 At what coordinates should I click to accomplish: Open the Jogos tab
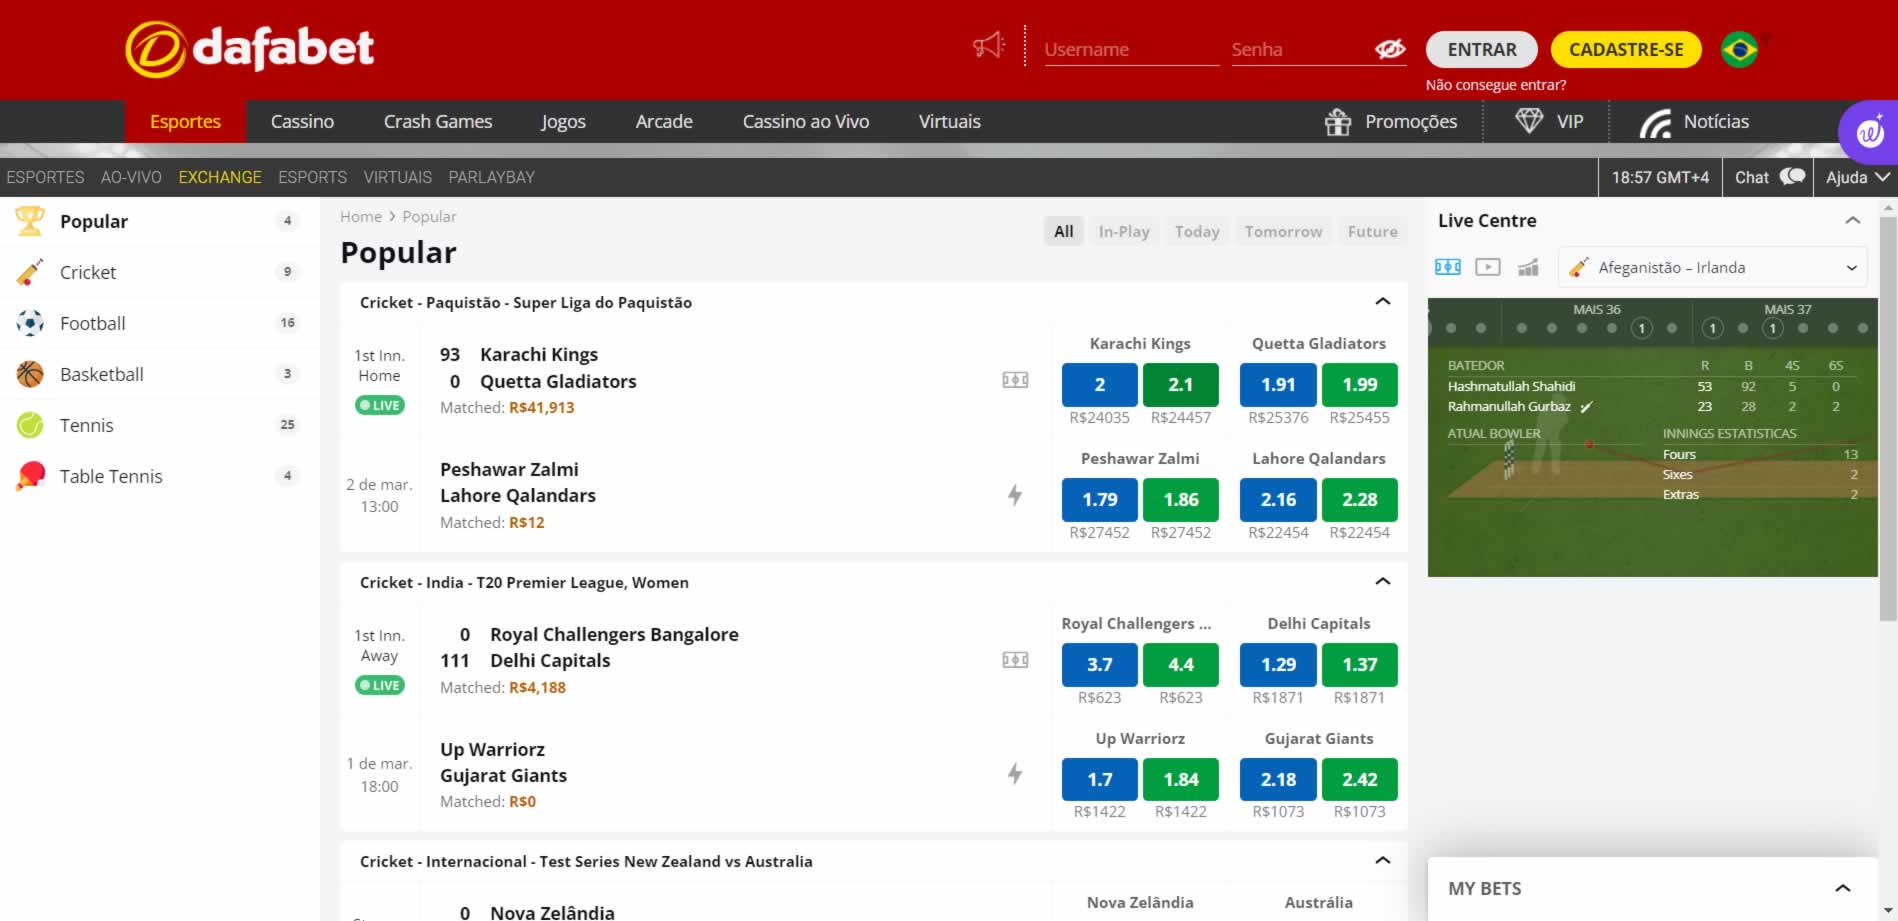point(563,121)
